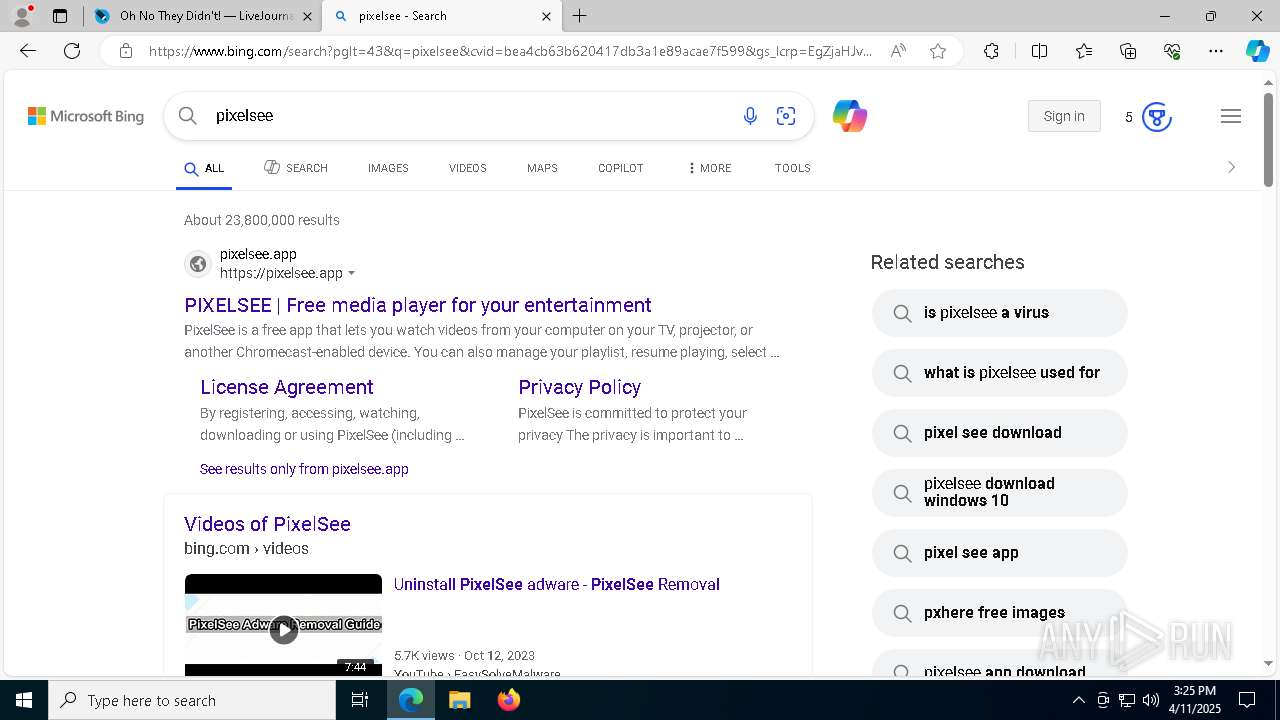The width and height of the screenshot is (1280, 720).
Task: Open collections icon in toolbar
Action: [x=1128, y=51]
